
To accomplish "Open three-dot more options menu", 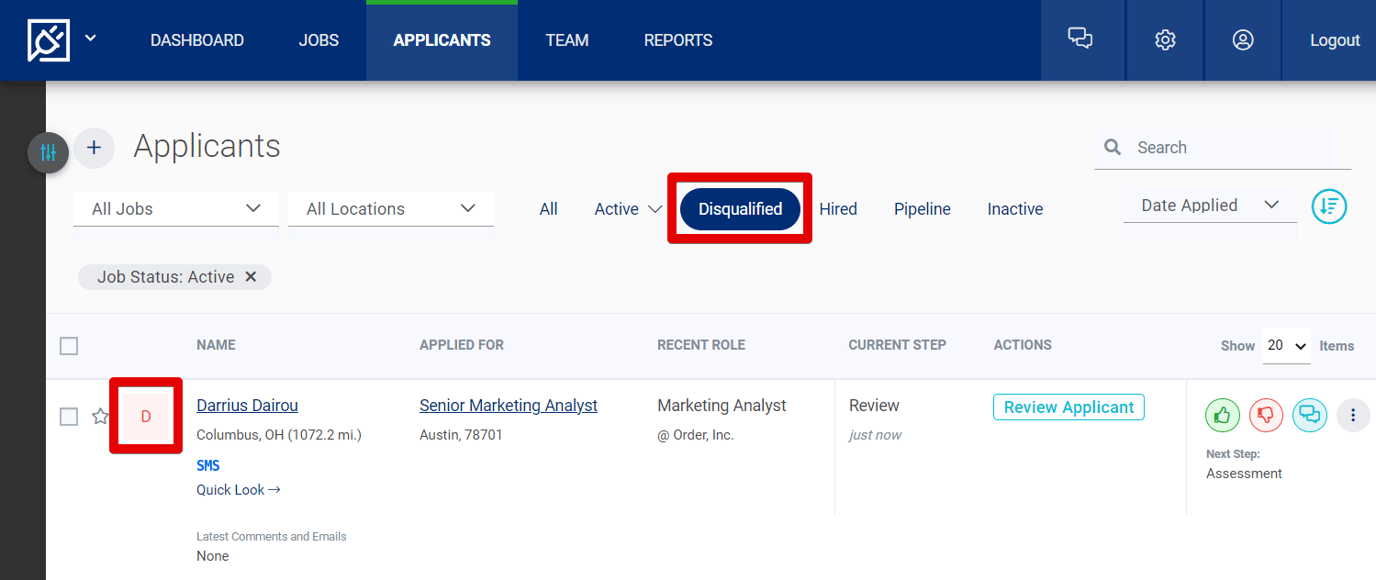I will pyautogui.click(x=1353, y=415).
